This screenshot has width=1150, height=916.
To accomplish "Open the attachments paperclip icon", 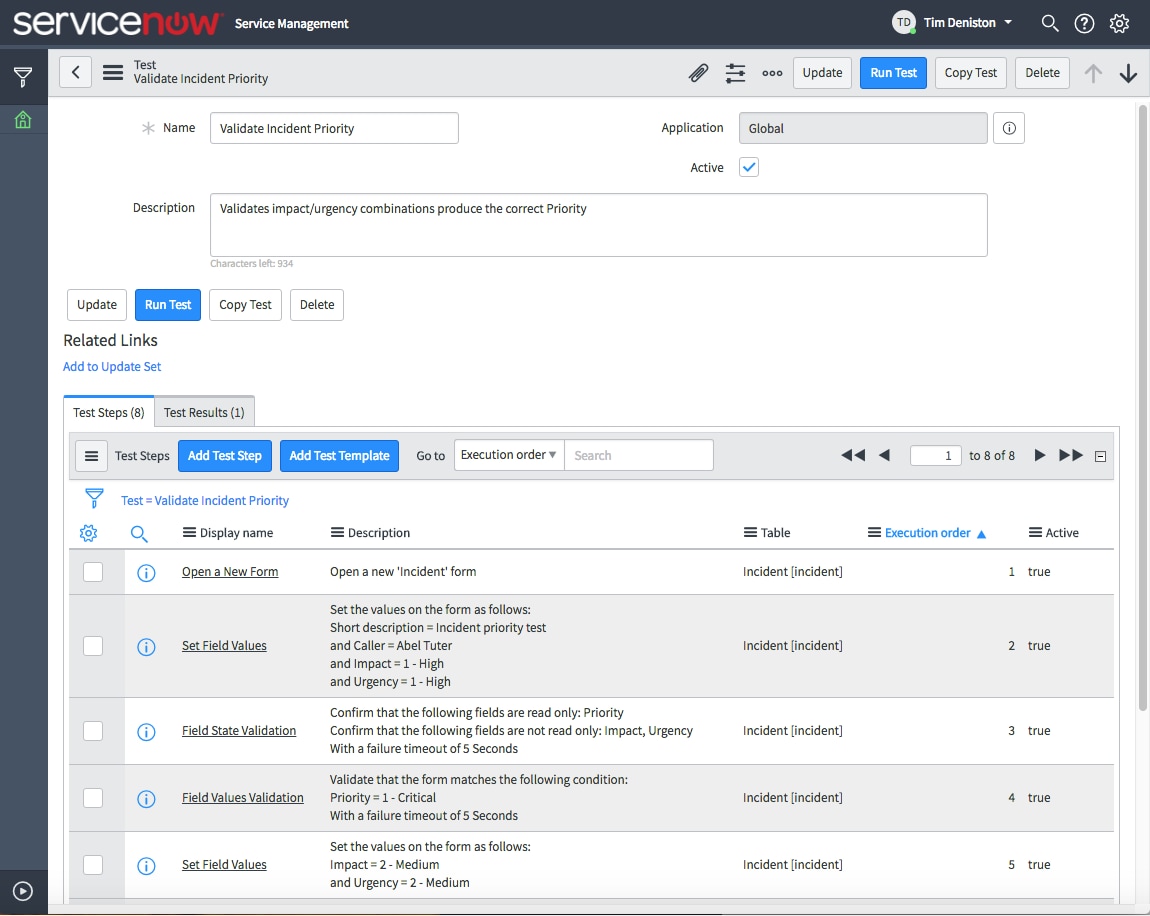I will (x=698, y=73).
